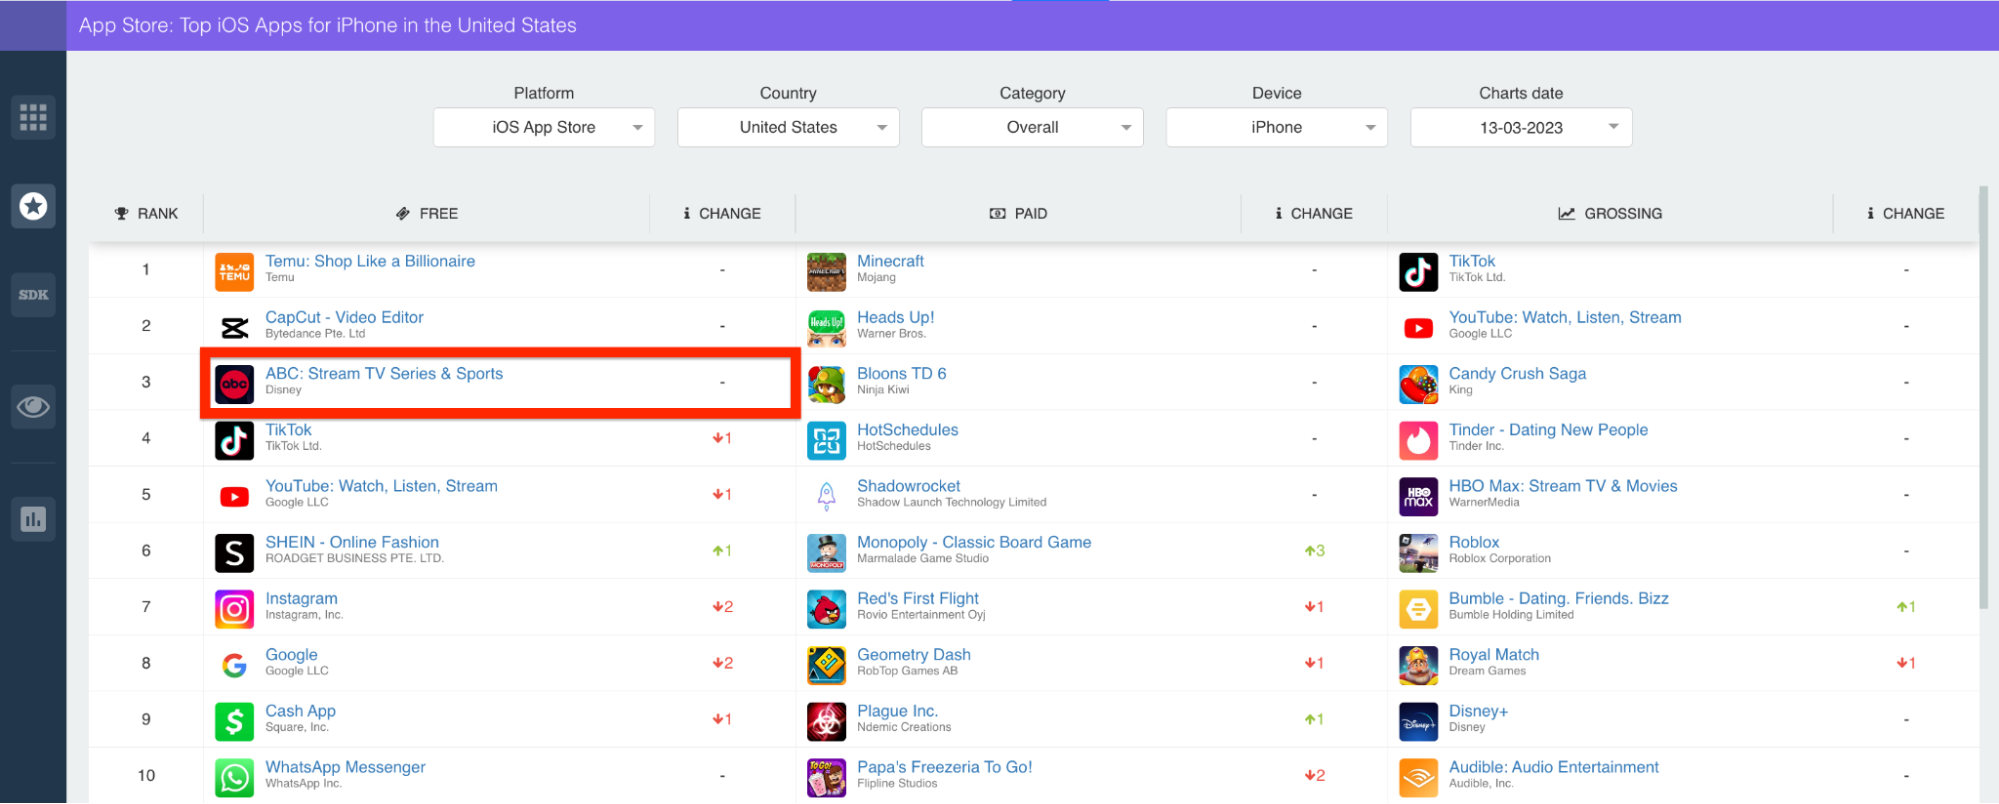
Task: Click the Minecraft app icon
Action: [x=826, y=272]
